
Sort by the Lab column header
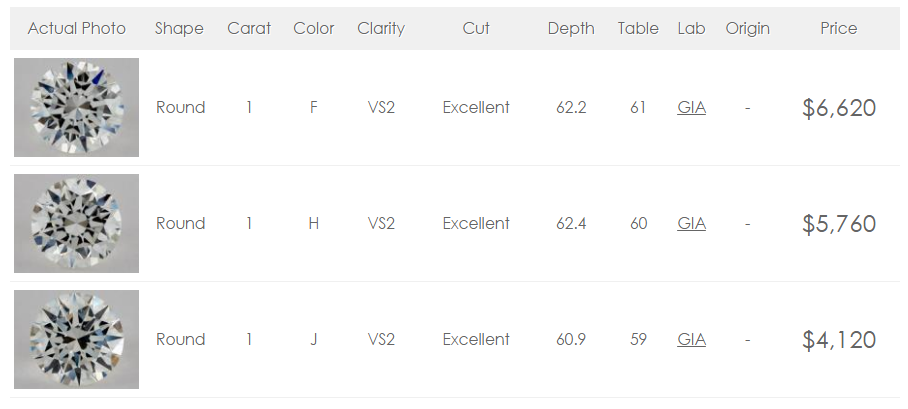[691, 28]
